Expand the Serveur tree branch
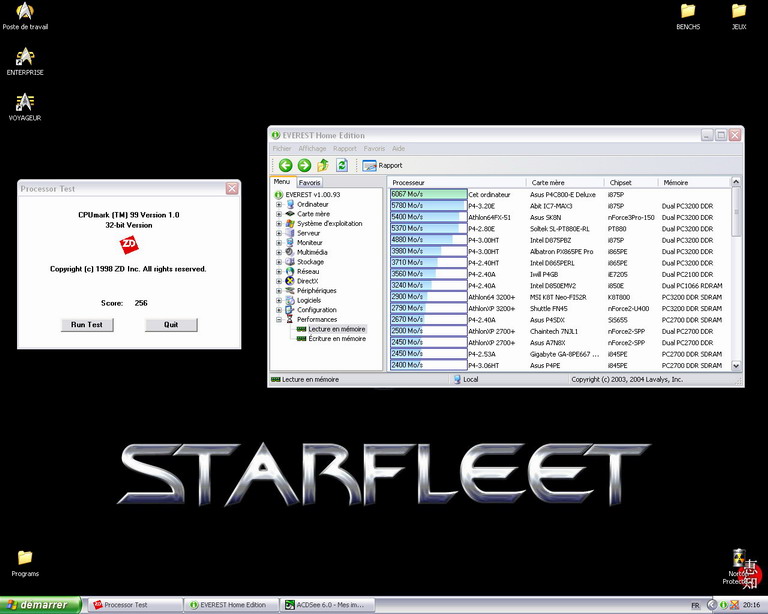 [x=279, y=233]
